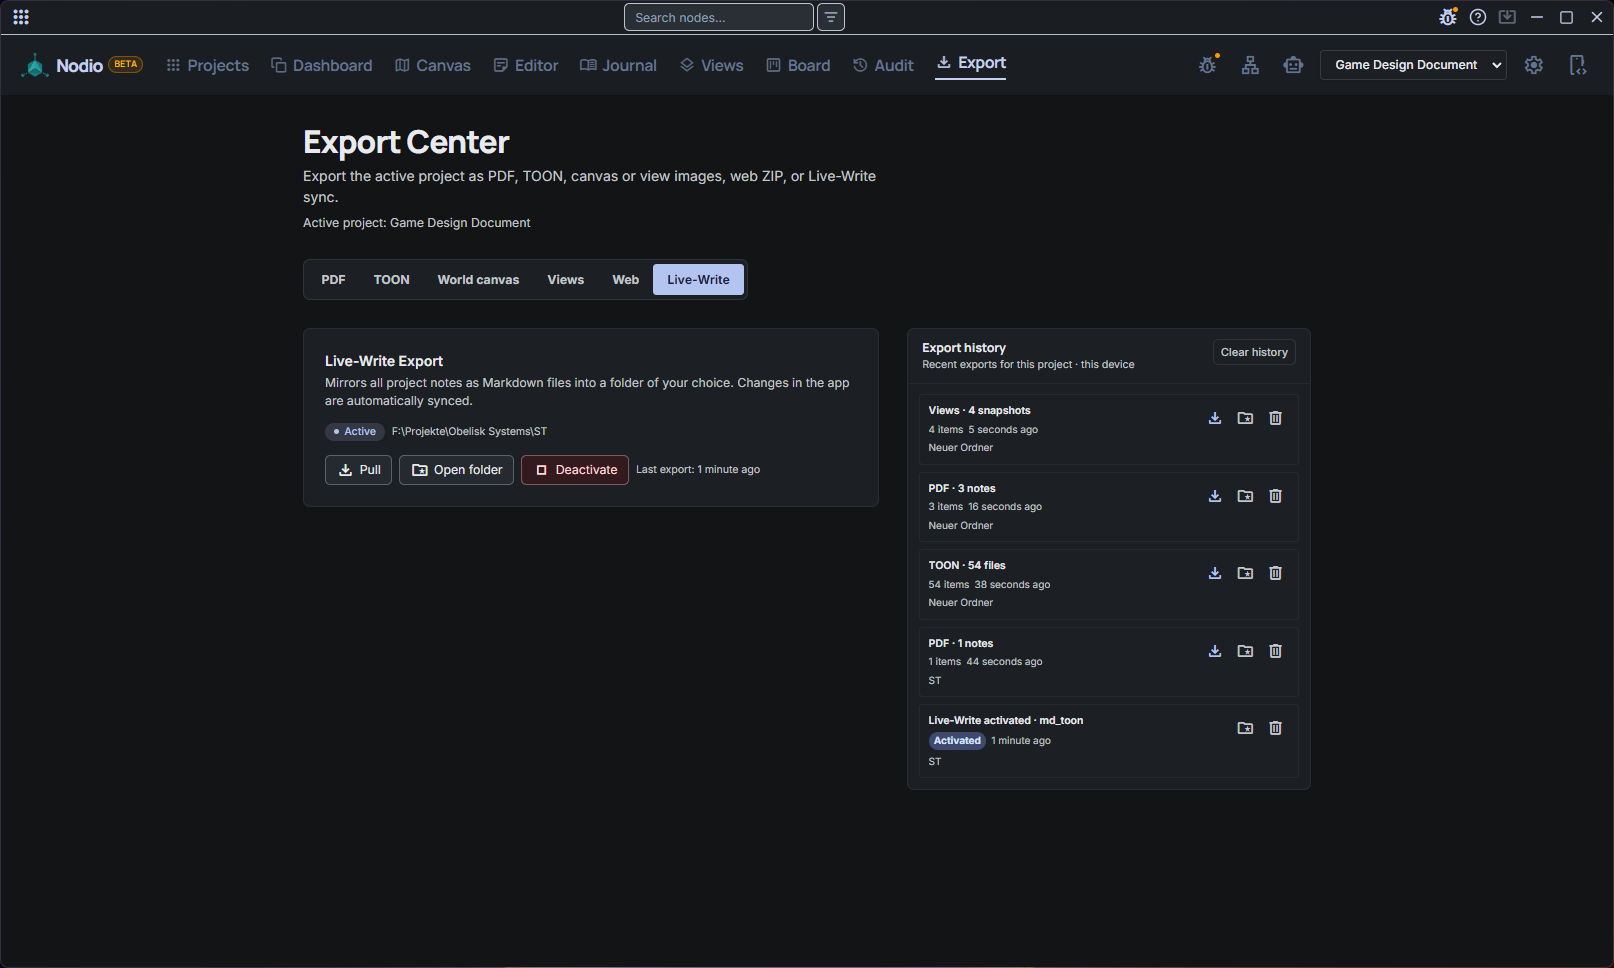Toggle the code panel icon at far right
The width and height of the screenshot is (1614, 968).
click(1577, 65)
